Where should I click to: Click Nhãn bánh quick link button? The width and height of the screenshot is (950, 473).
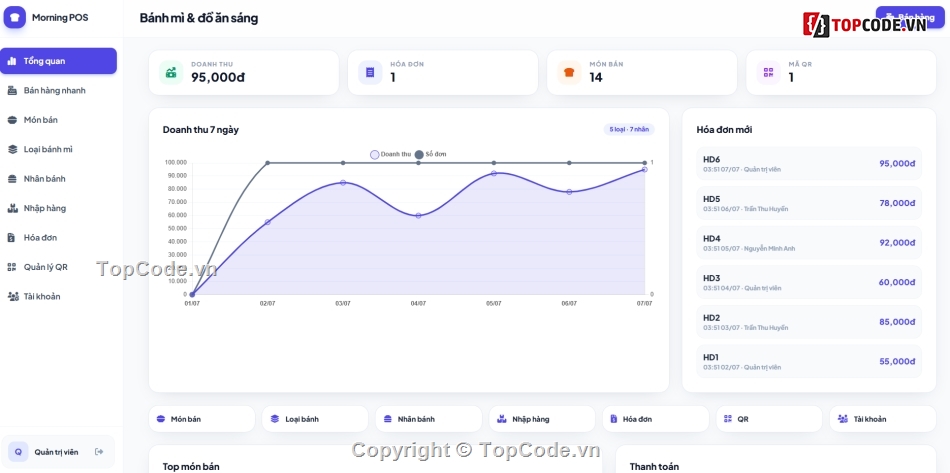point(428,419)
